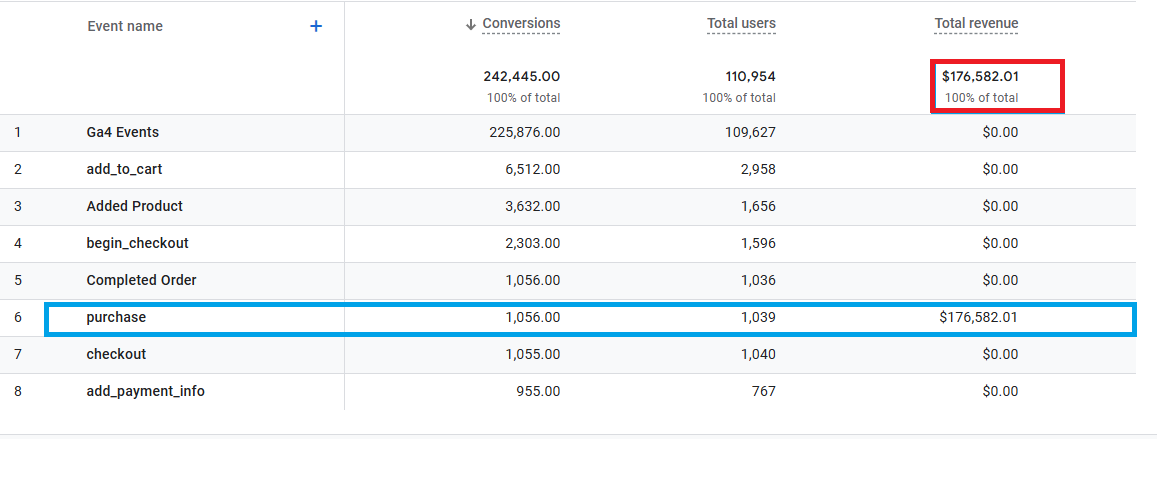
Task: Click the plus icon to add dimension
Action: (x=316, y=27)
